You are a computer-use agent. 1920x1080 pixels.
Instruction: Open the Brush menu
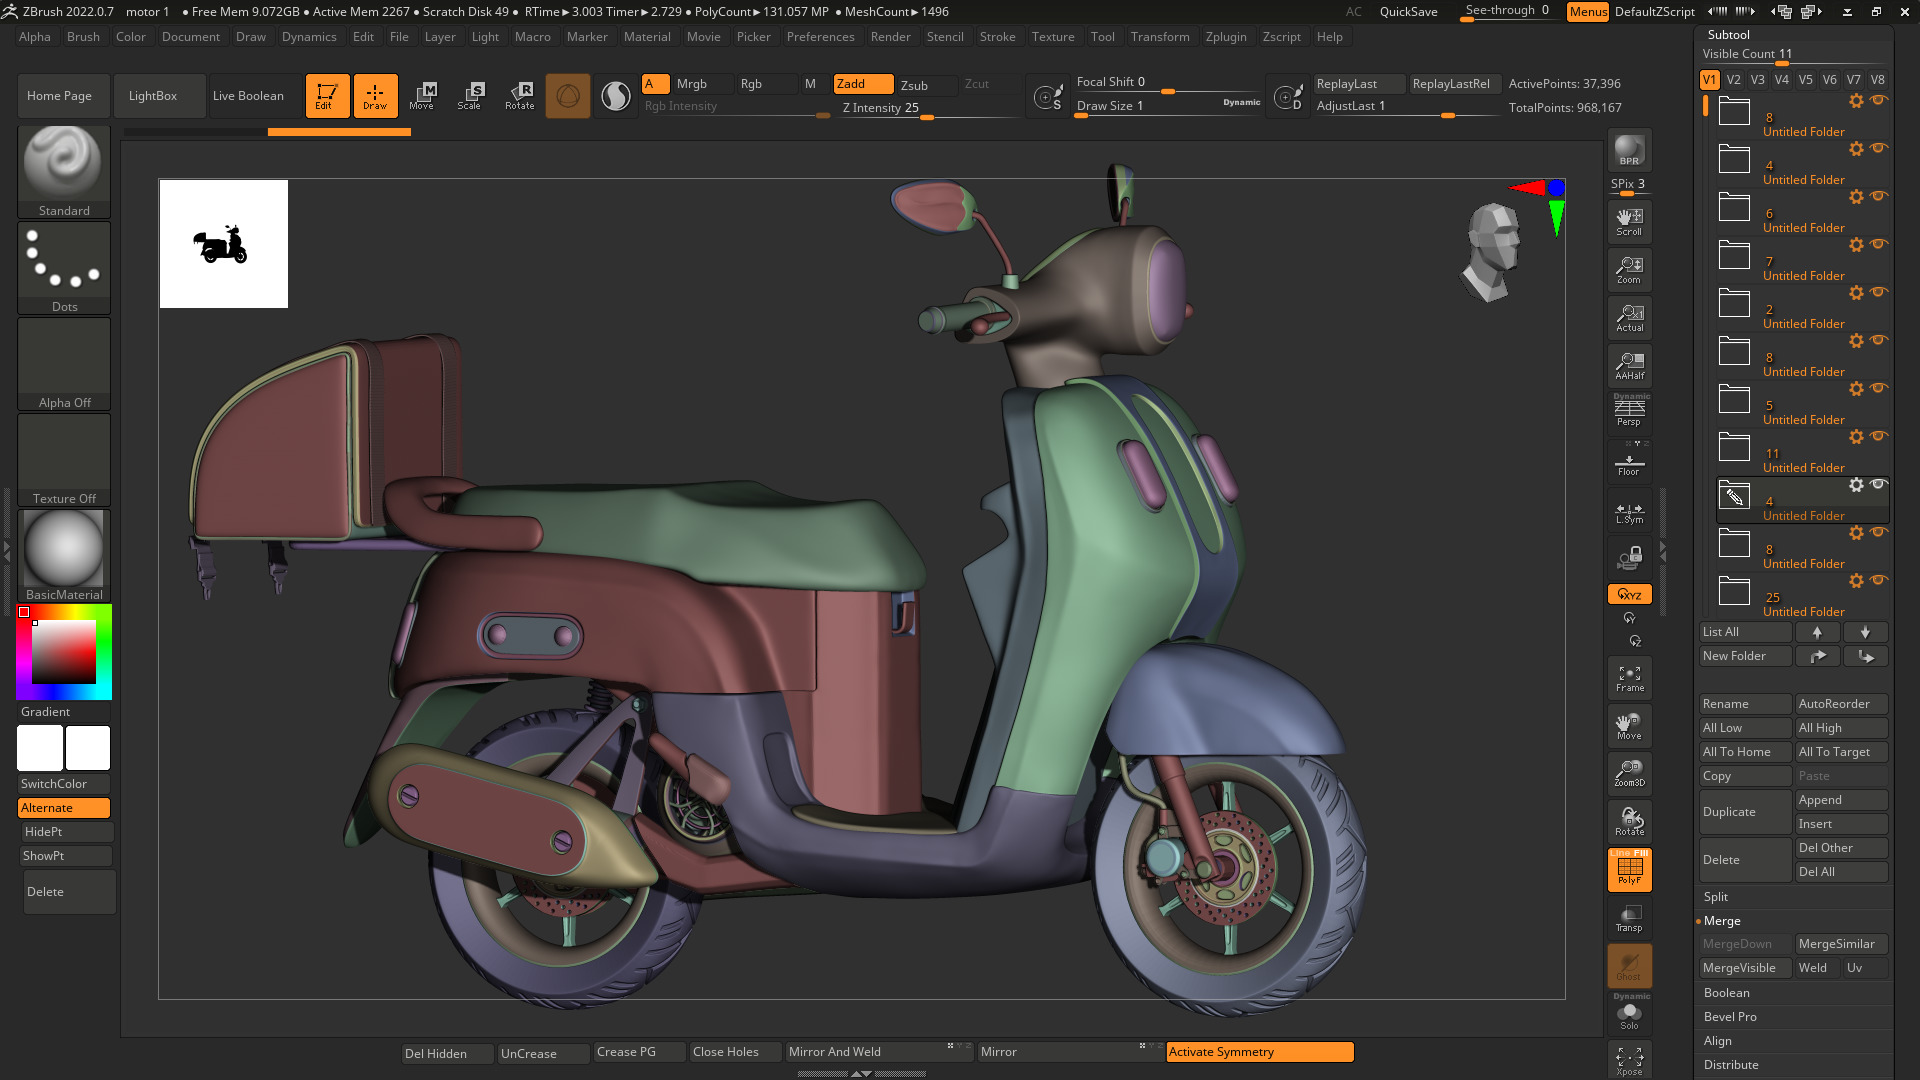[x=83, y=37]
